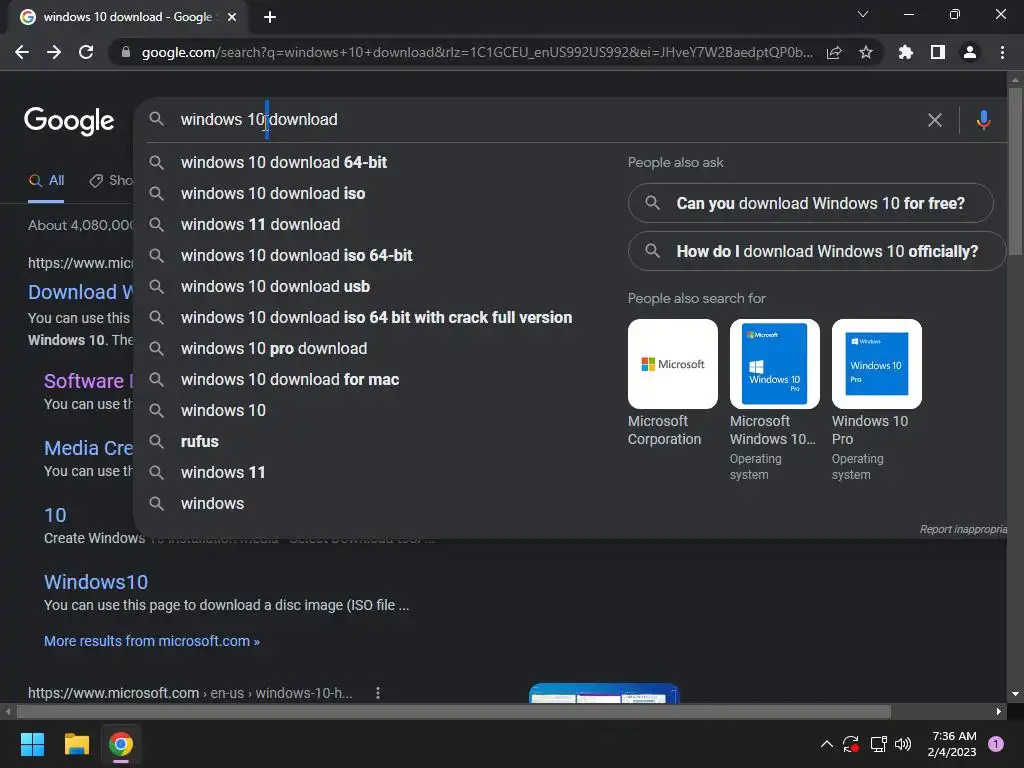Open the tab search chevron
The width and height of the screenshot is (1024, 768).
[x=863, y=14]
